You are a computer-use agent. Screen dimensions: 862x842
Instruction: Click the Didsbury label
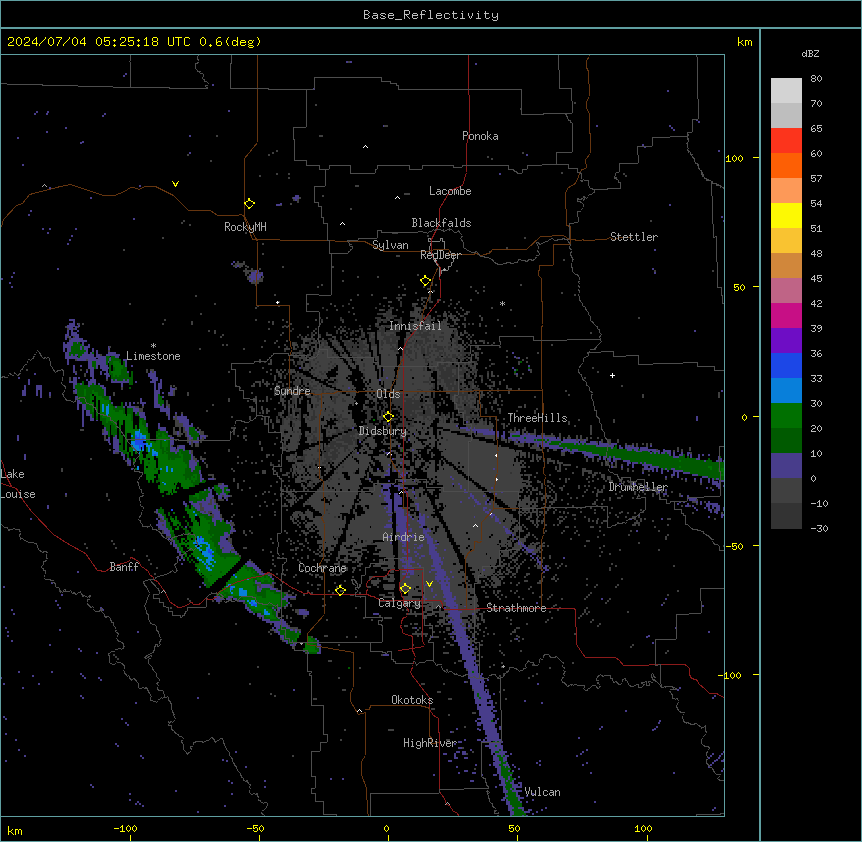click(383, 431)
